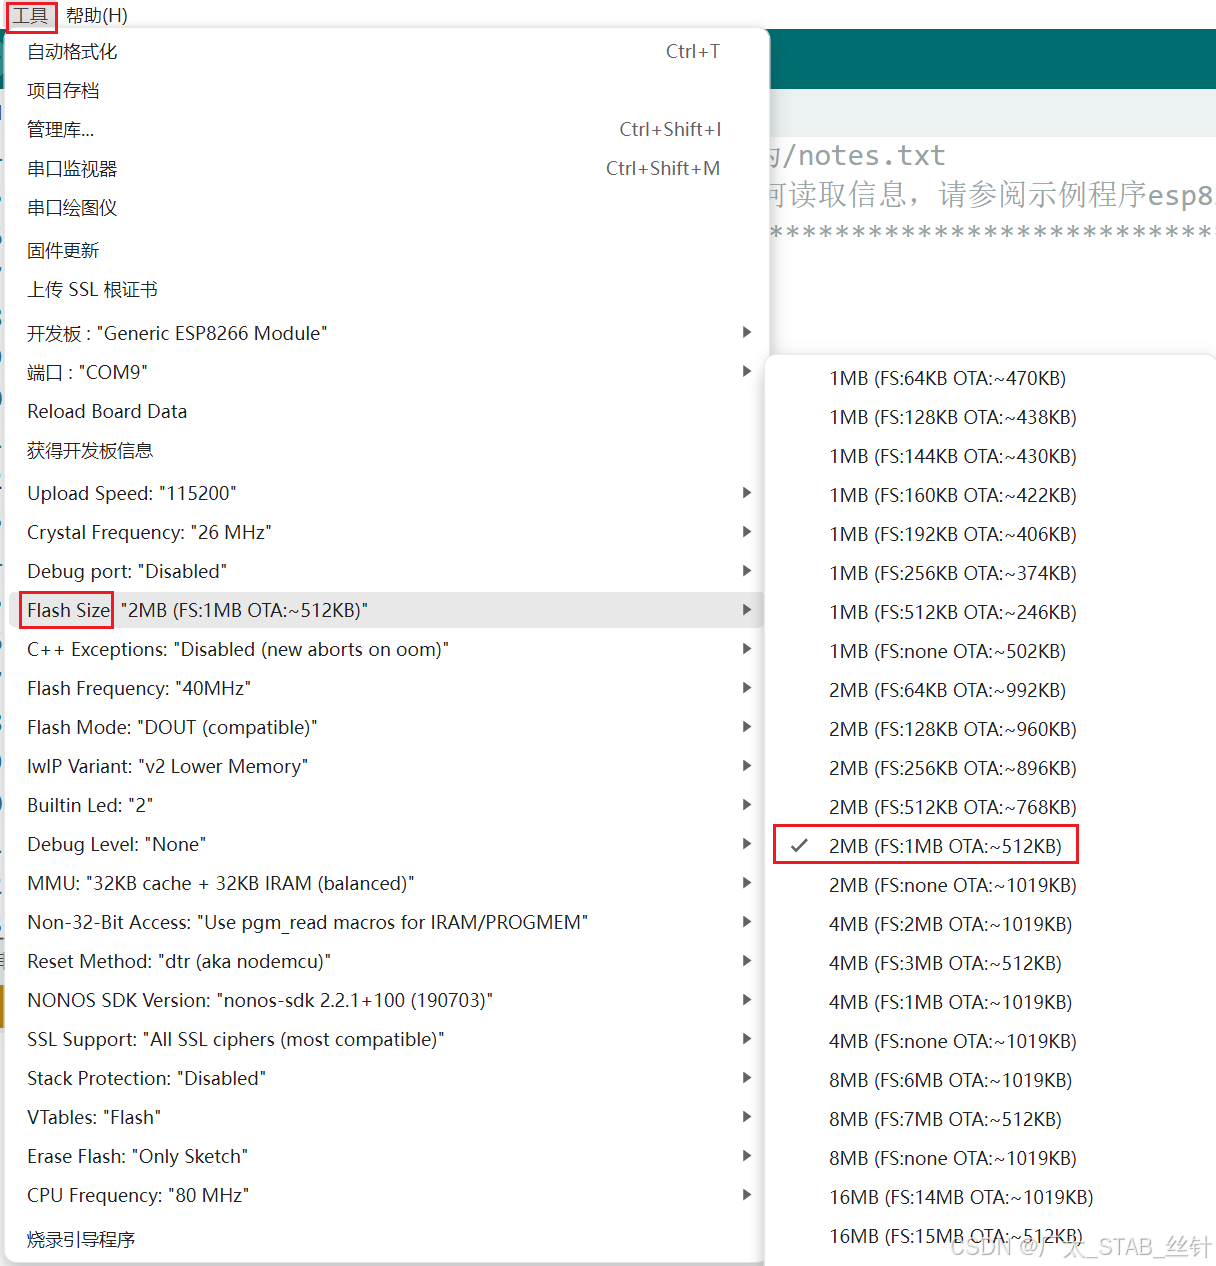Expand Reset Method dtr submenu

click(x=386, y=961)
